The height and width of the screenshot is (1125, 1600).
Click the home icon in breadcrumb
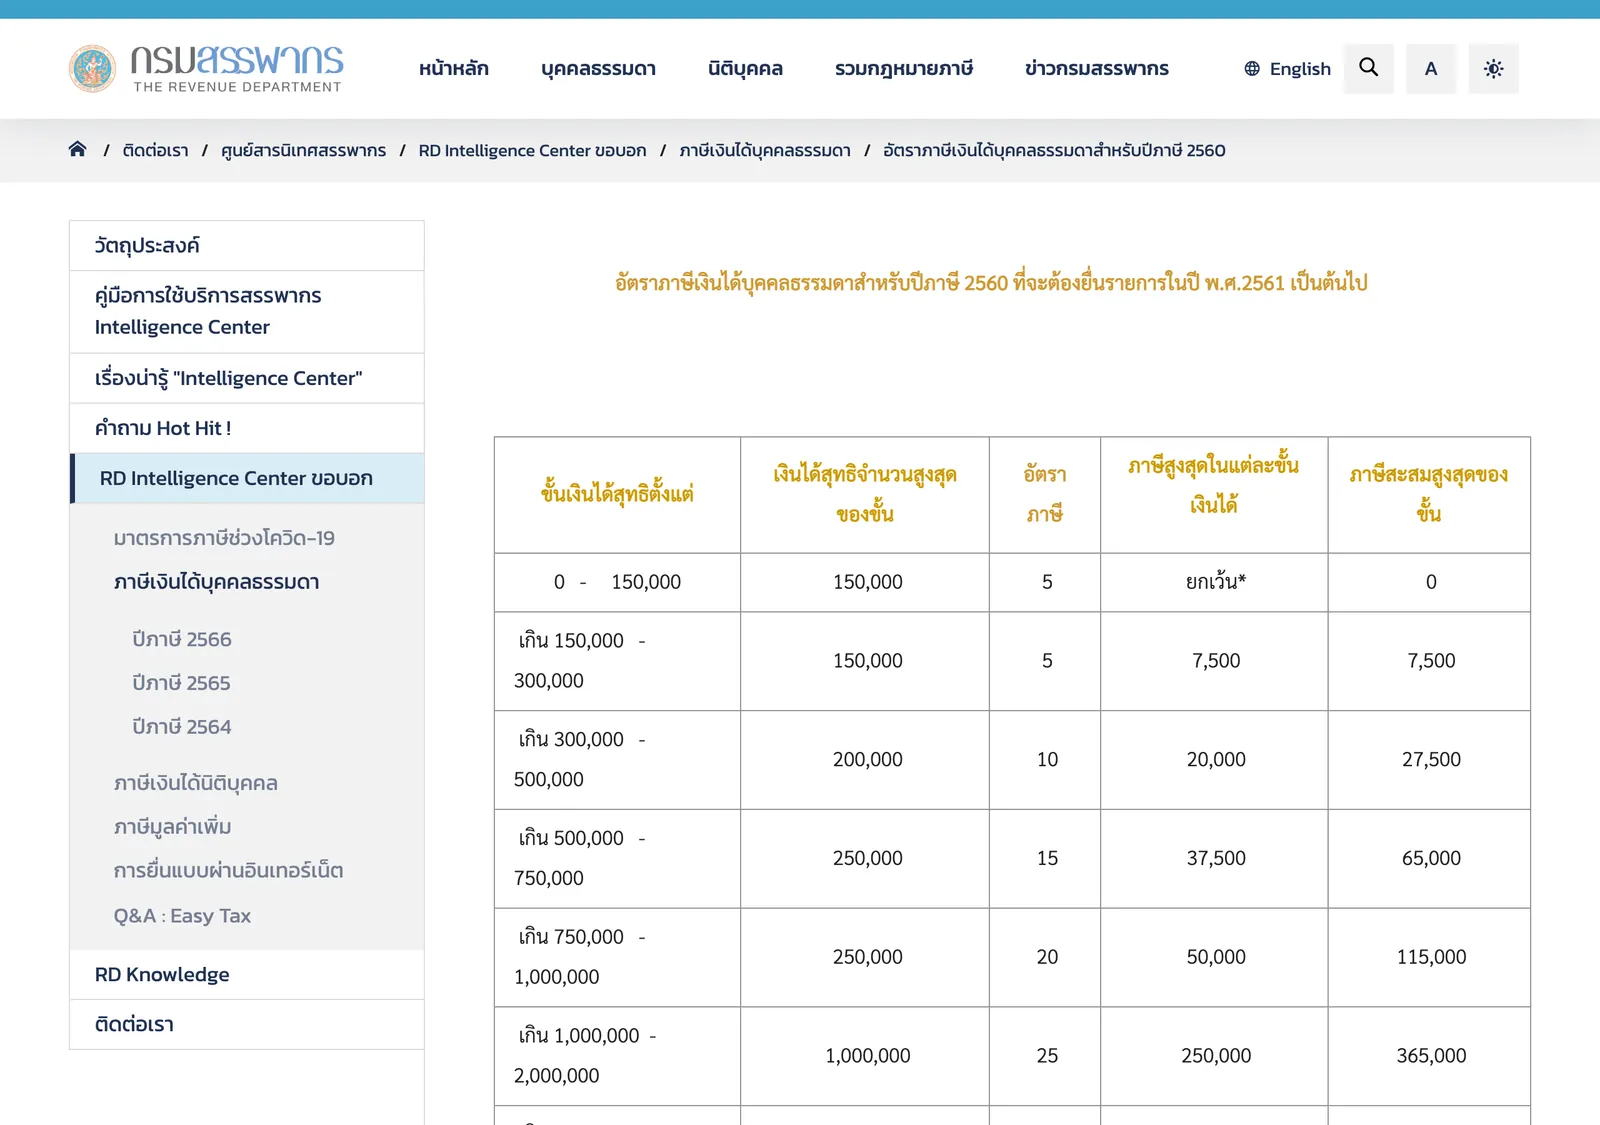(78, 149)
